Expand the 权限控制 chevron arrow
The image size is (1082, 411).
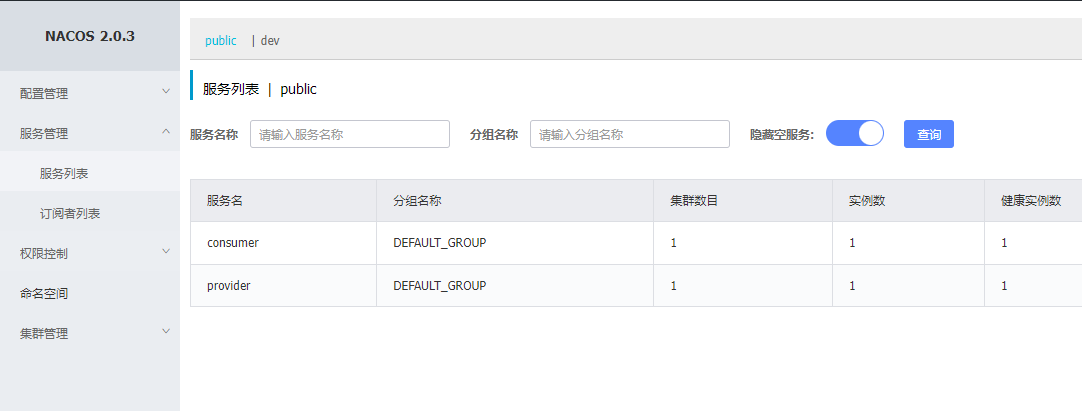point(166,252)
